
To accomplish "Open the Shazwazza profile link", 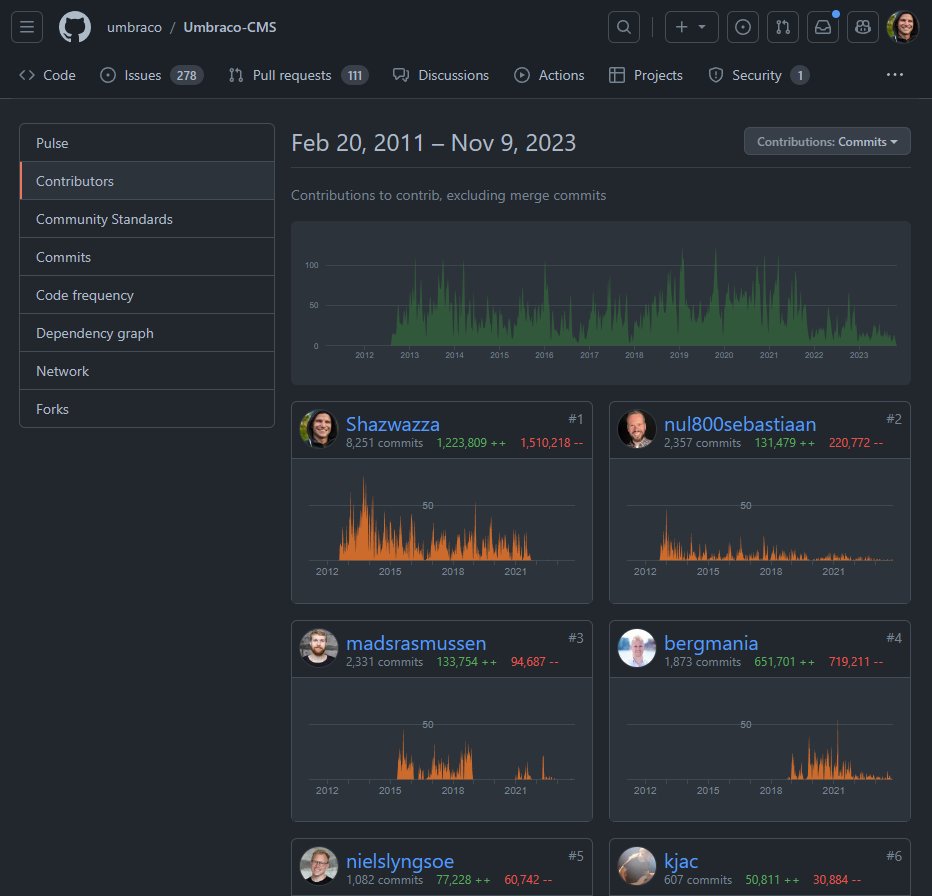I will 392,424.
